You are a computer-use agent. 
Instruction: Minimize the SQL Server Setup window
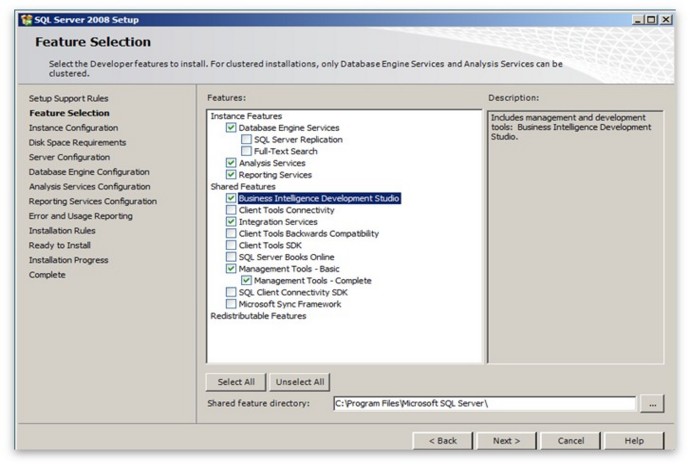pyautogui.click(x=638, y=20)
